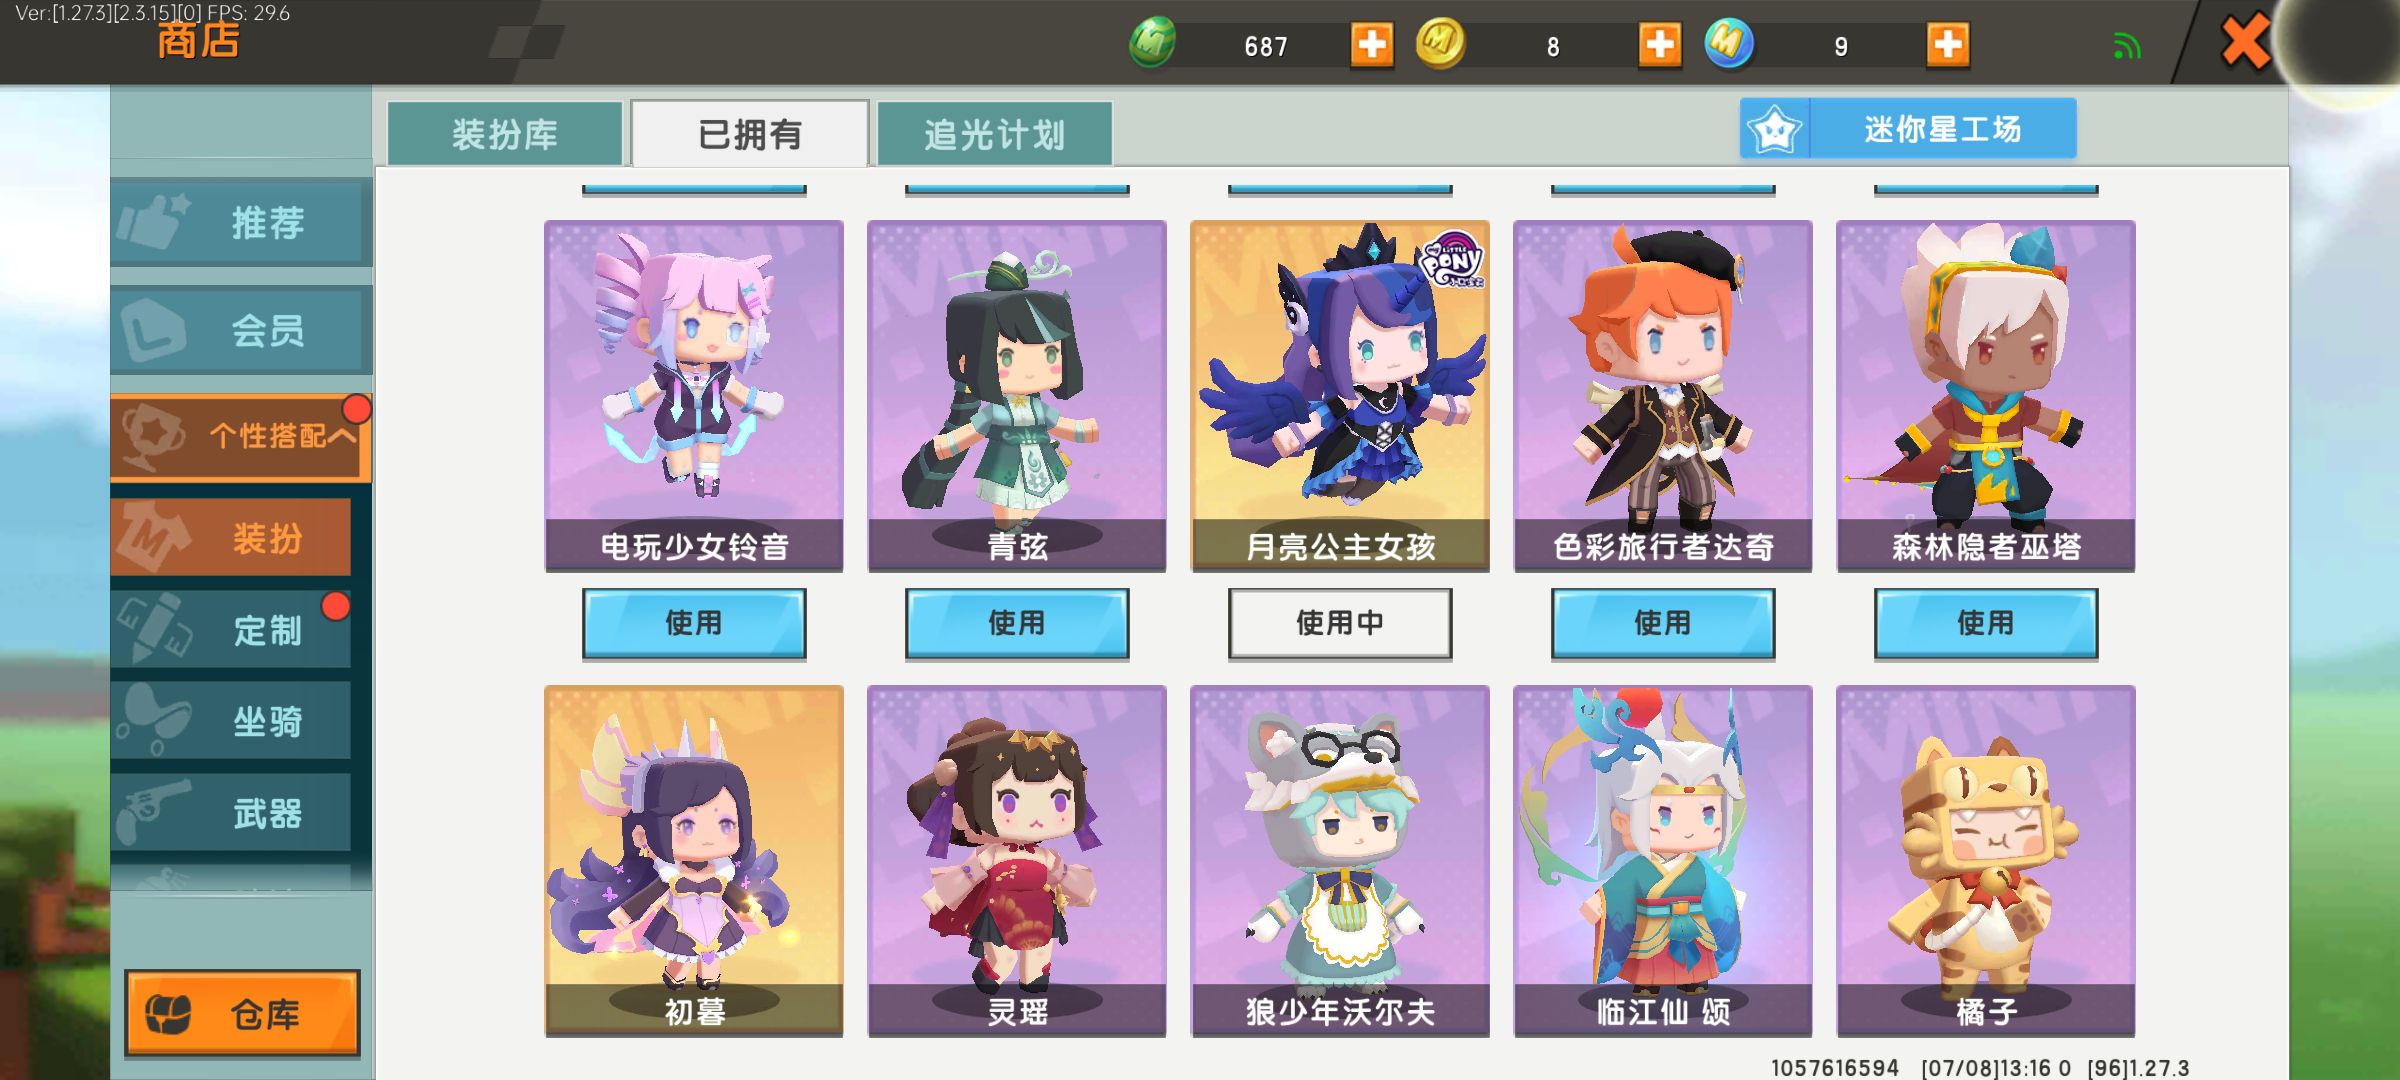Switch to the 追光计划 tab
Viewport: 2400px width, 1080px height.
coord(995,134)
